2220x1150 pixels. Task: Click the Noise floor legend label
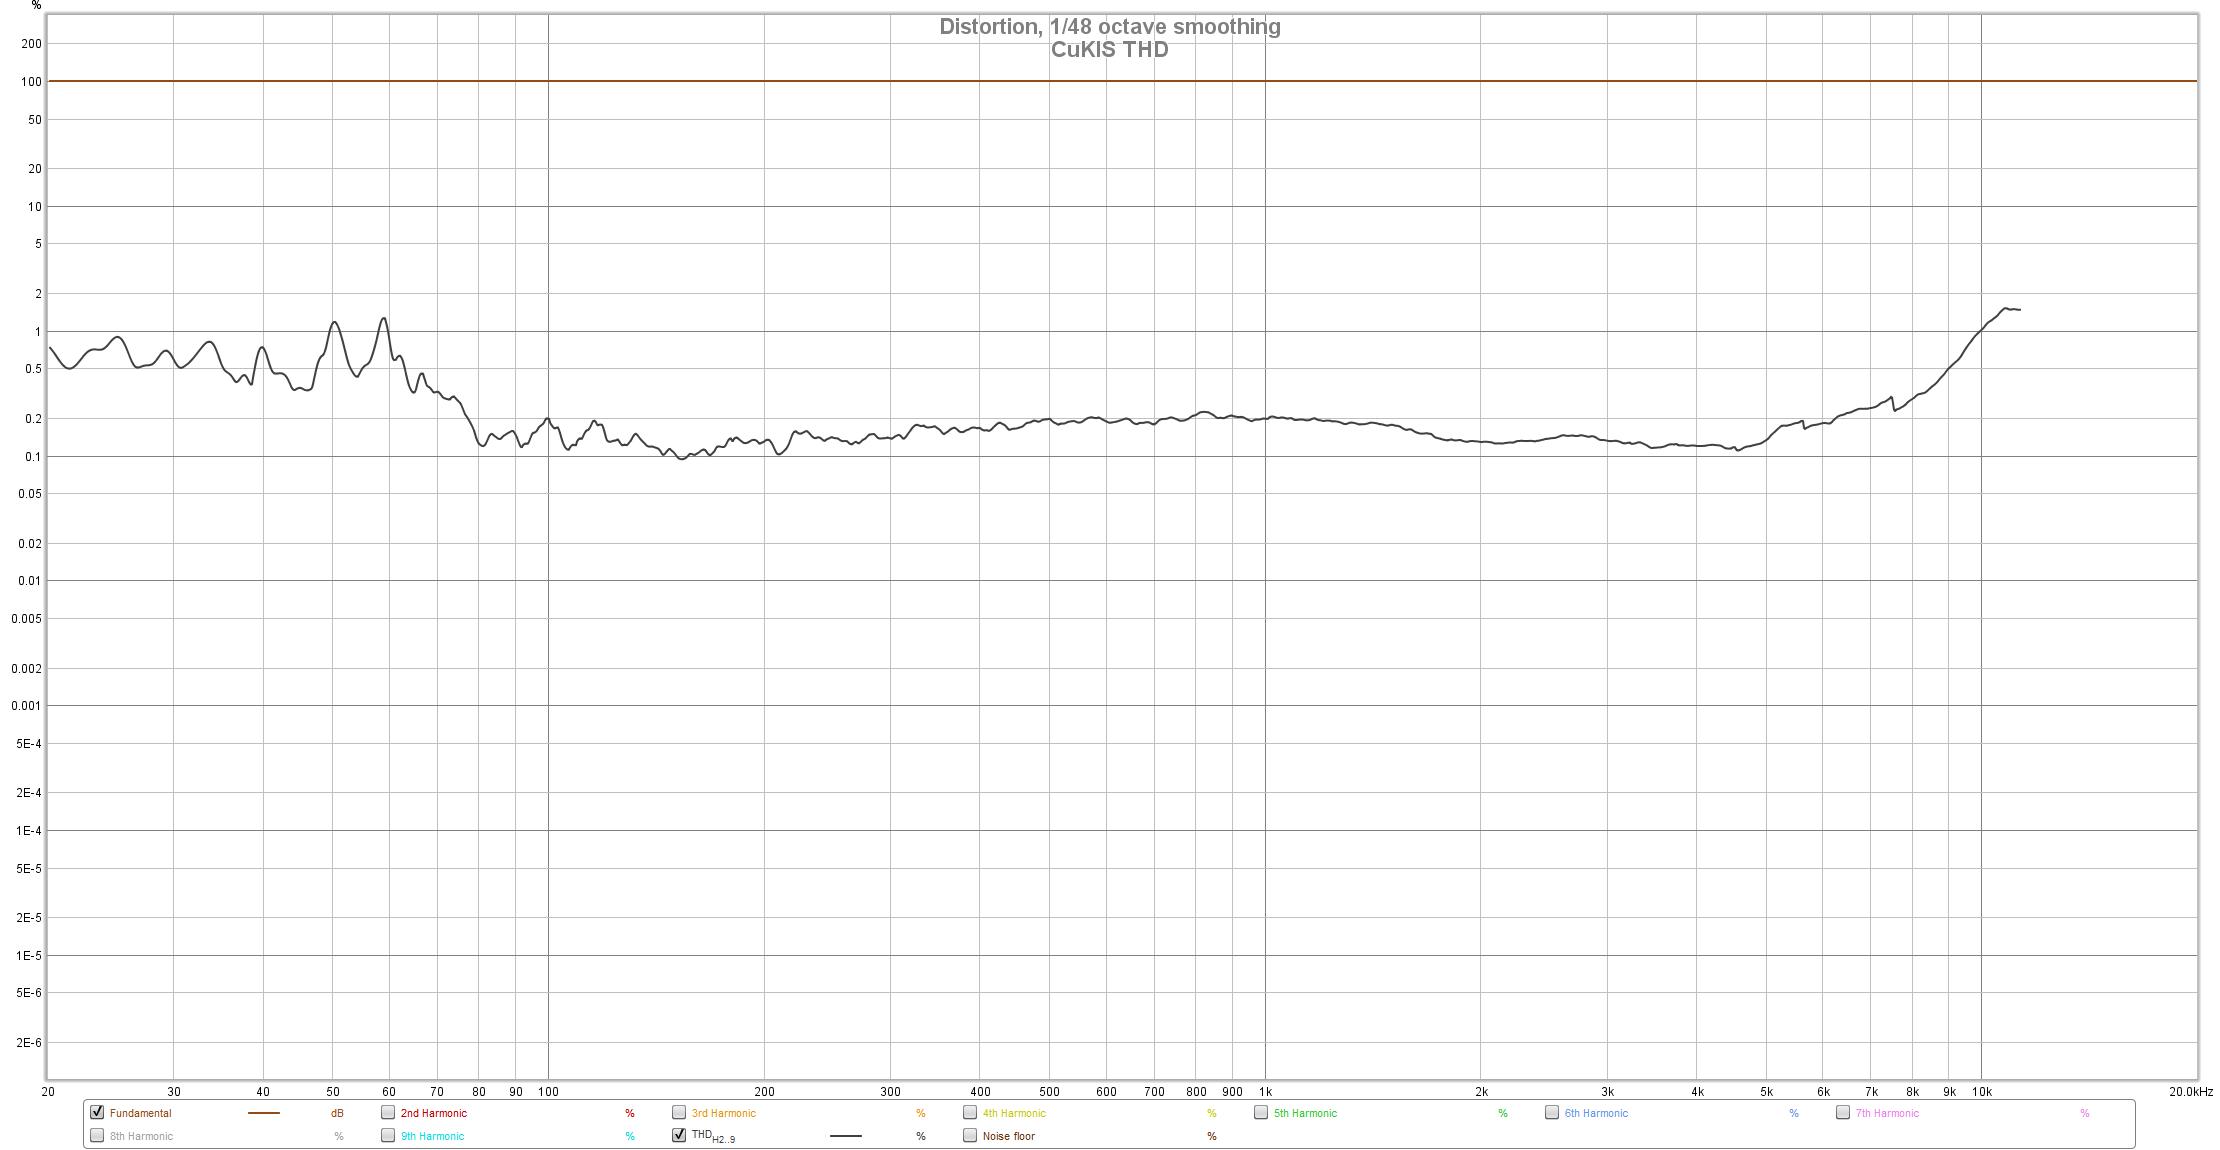pos(1008,1136)
